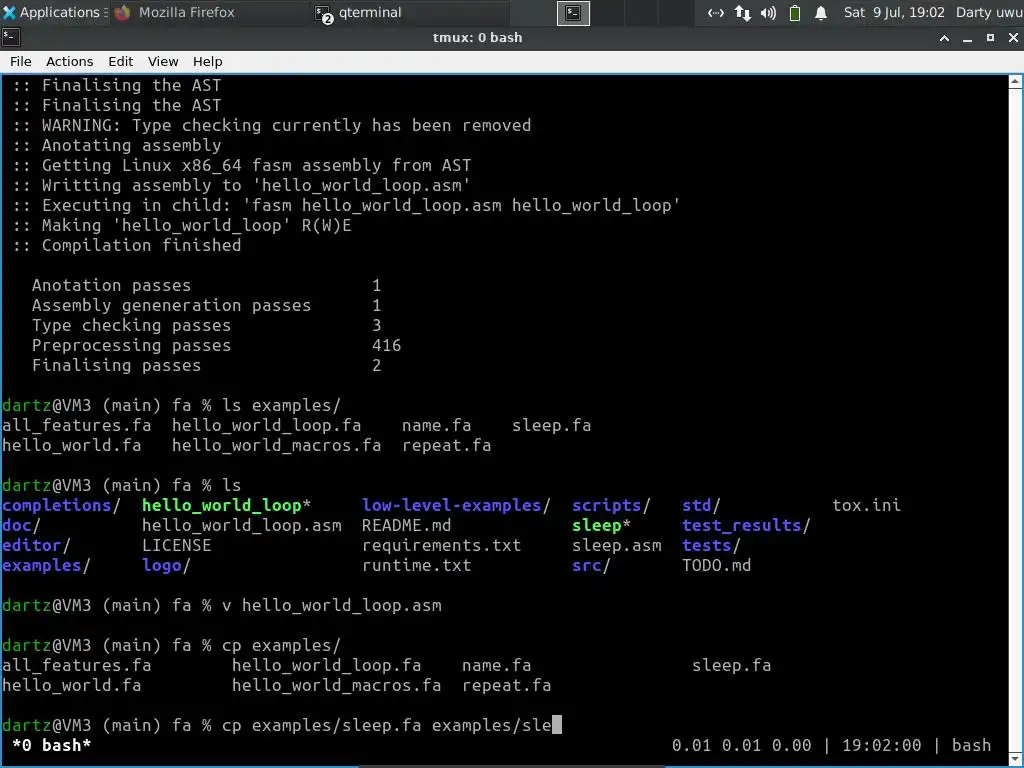
Task: Click 'sleep*' green executable name
Action: point(601,526)
